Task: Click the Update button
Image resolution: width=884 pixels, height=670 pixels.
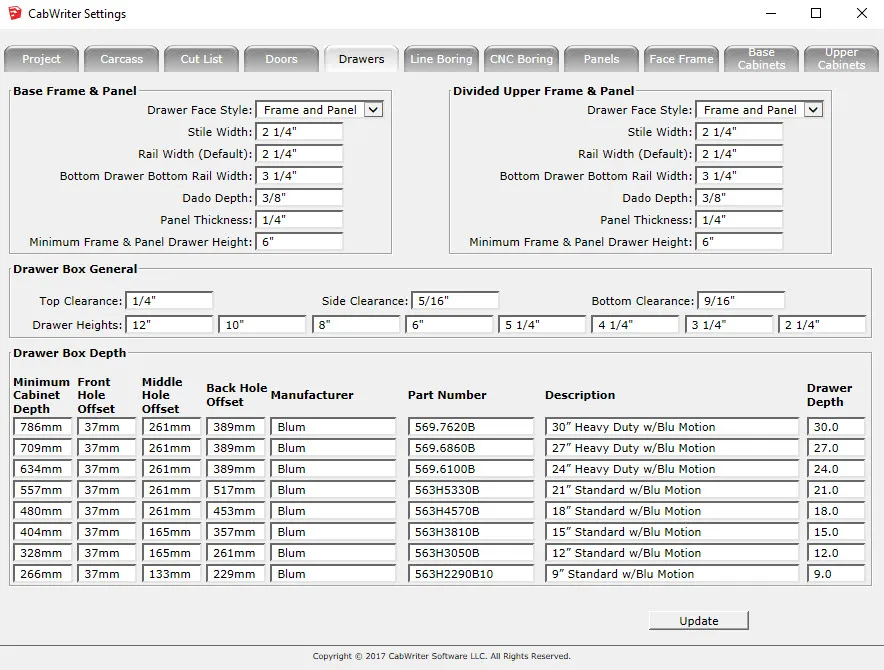Action: [698, 620]
